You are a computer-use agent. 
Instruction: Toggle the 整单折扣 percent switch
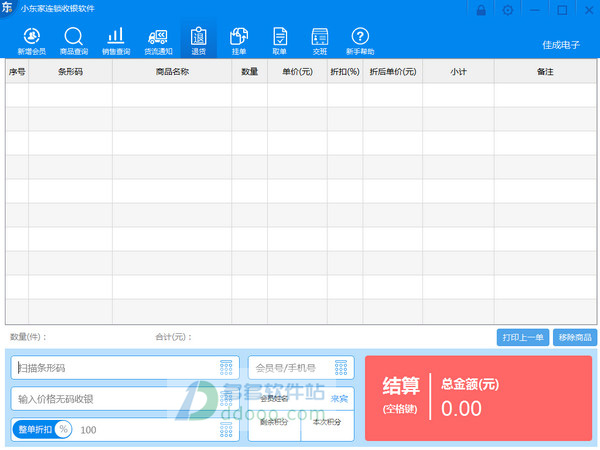42,429
